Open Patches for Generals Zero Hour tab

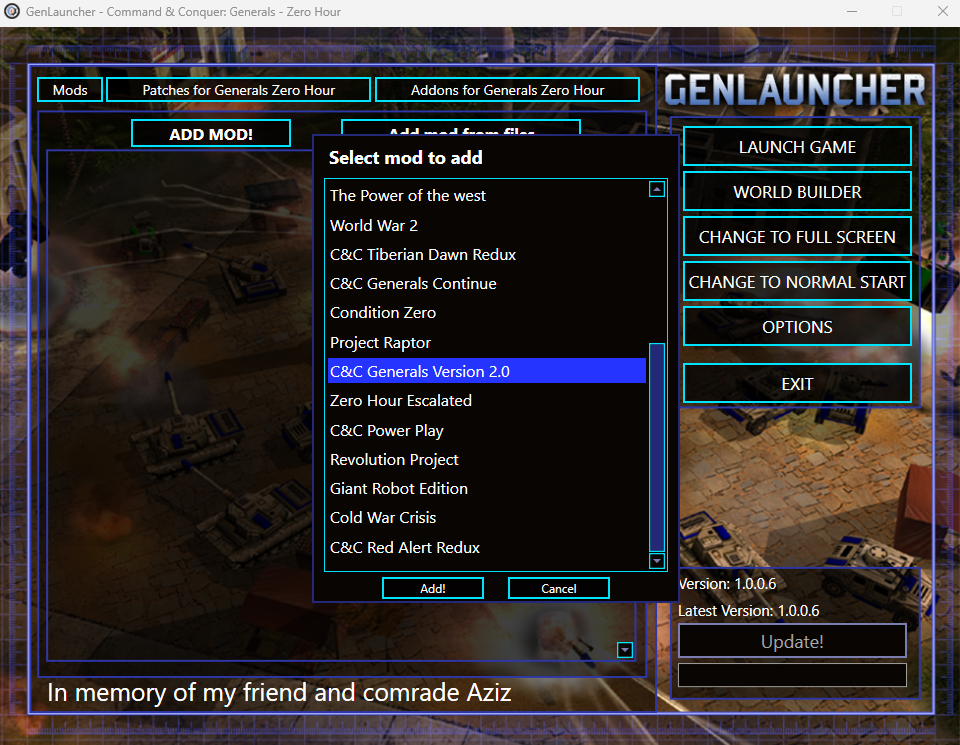point(238,90)
